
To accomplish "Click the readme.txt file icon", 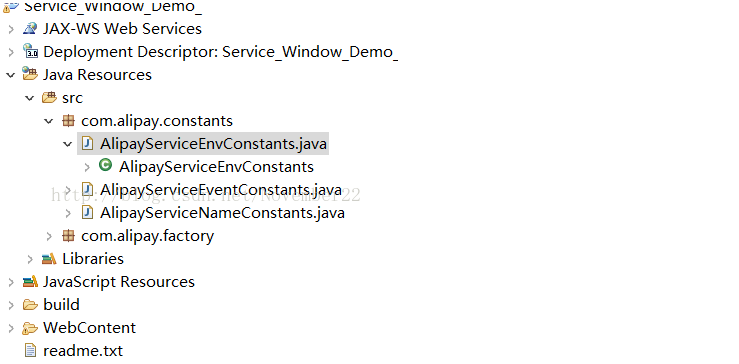I will (x=30, y=350).
